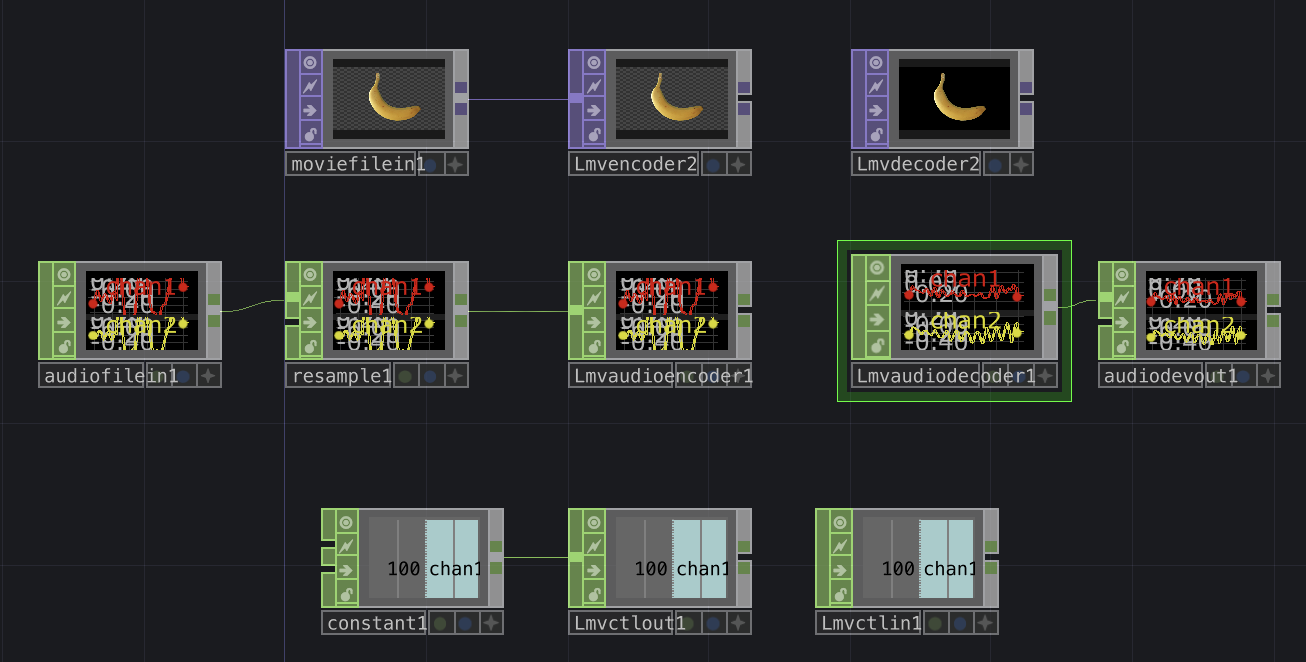Click the audiodevout1 waveform viewer
Image resolution: width=1306 pixels, height=662 pixels.
pos(1201,310)
